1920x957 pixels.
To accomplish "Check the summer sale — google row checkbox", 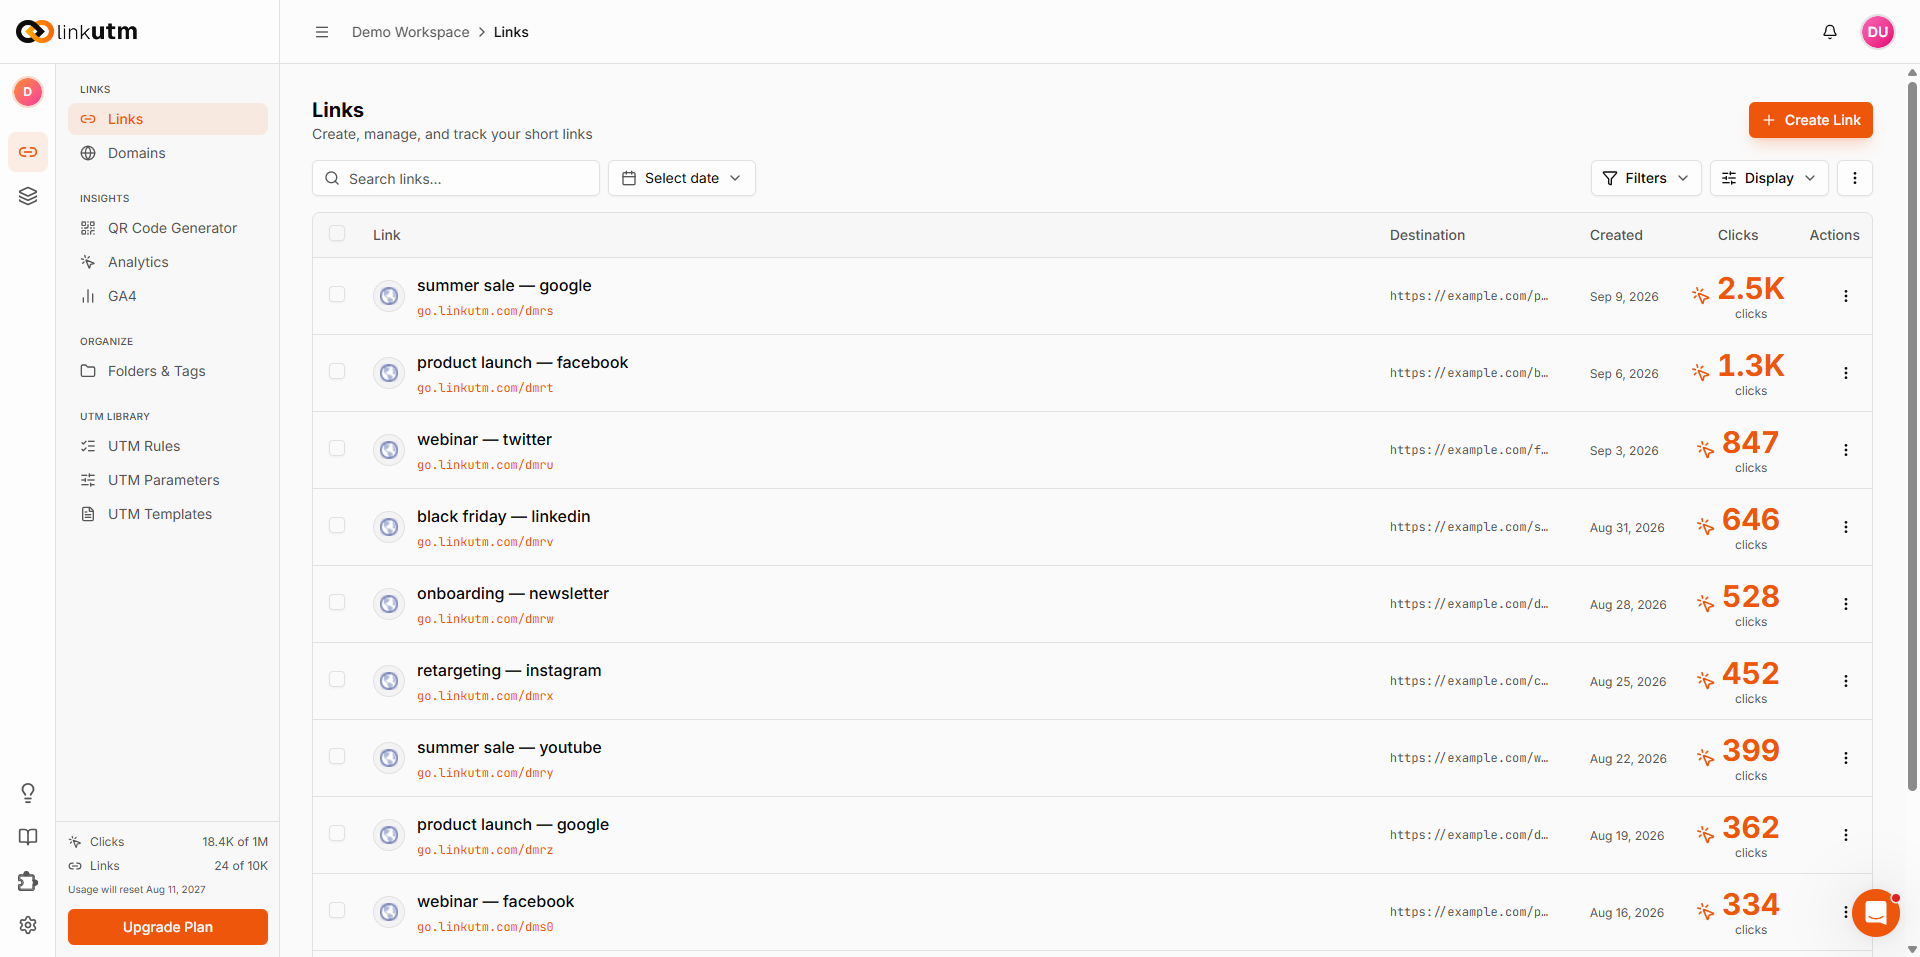I will pos(337,295).
